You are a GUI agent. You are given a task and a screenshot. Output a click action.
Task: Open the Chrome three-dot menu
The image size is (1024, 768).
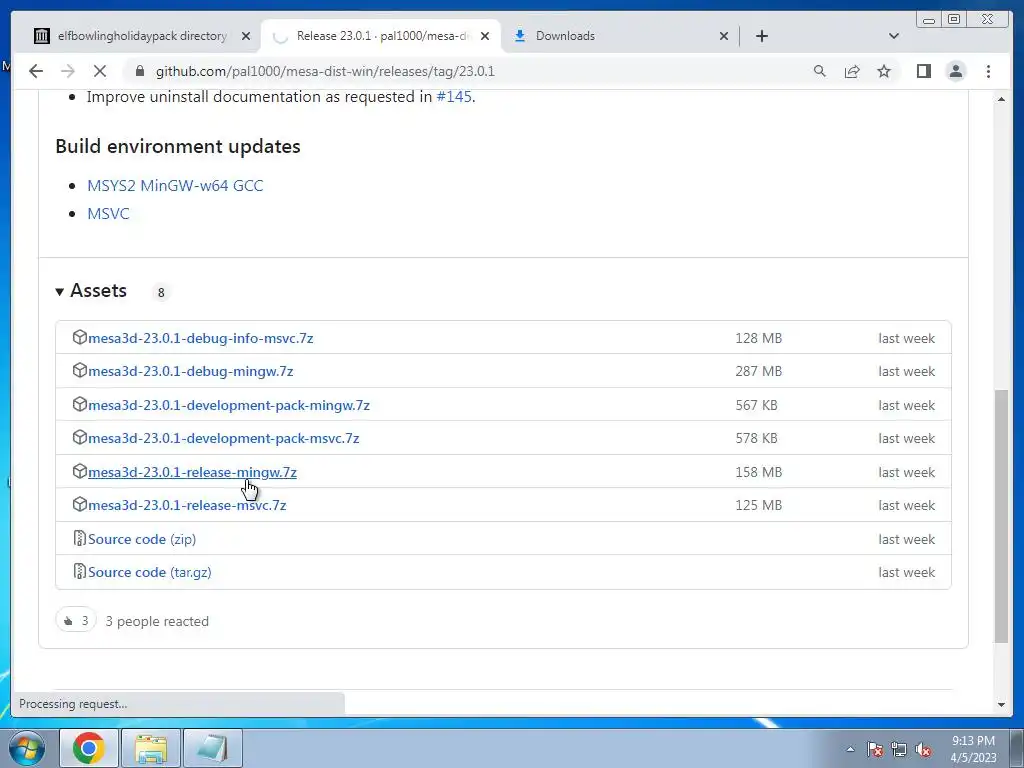[x=988, y=71]
